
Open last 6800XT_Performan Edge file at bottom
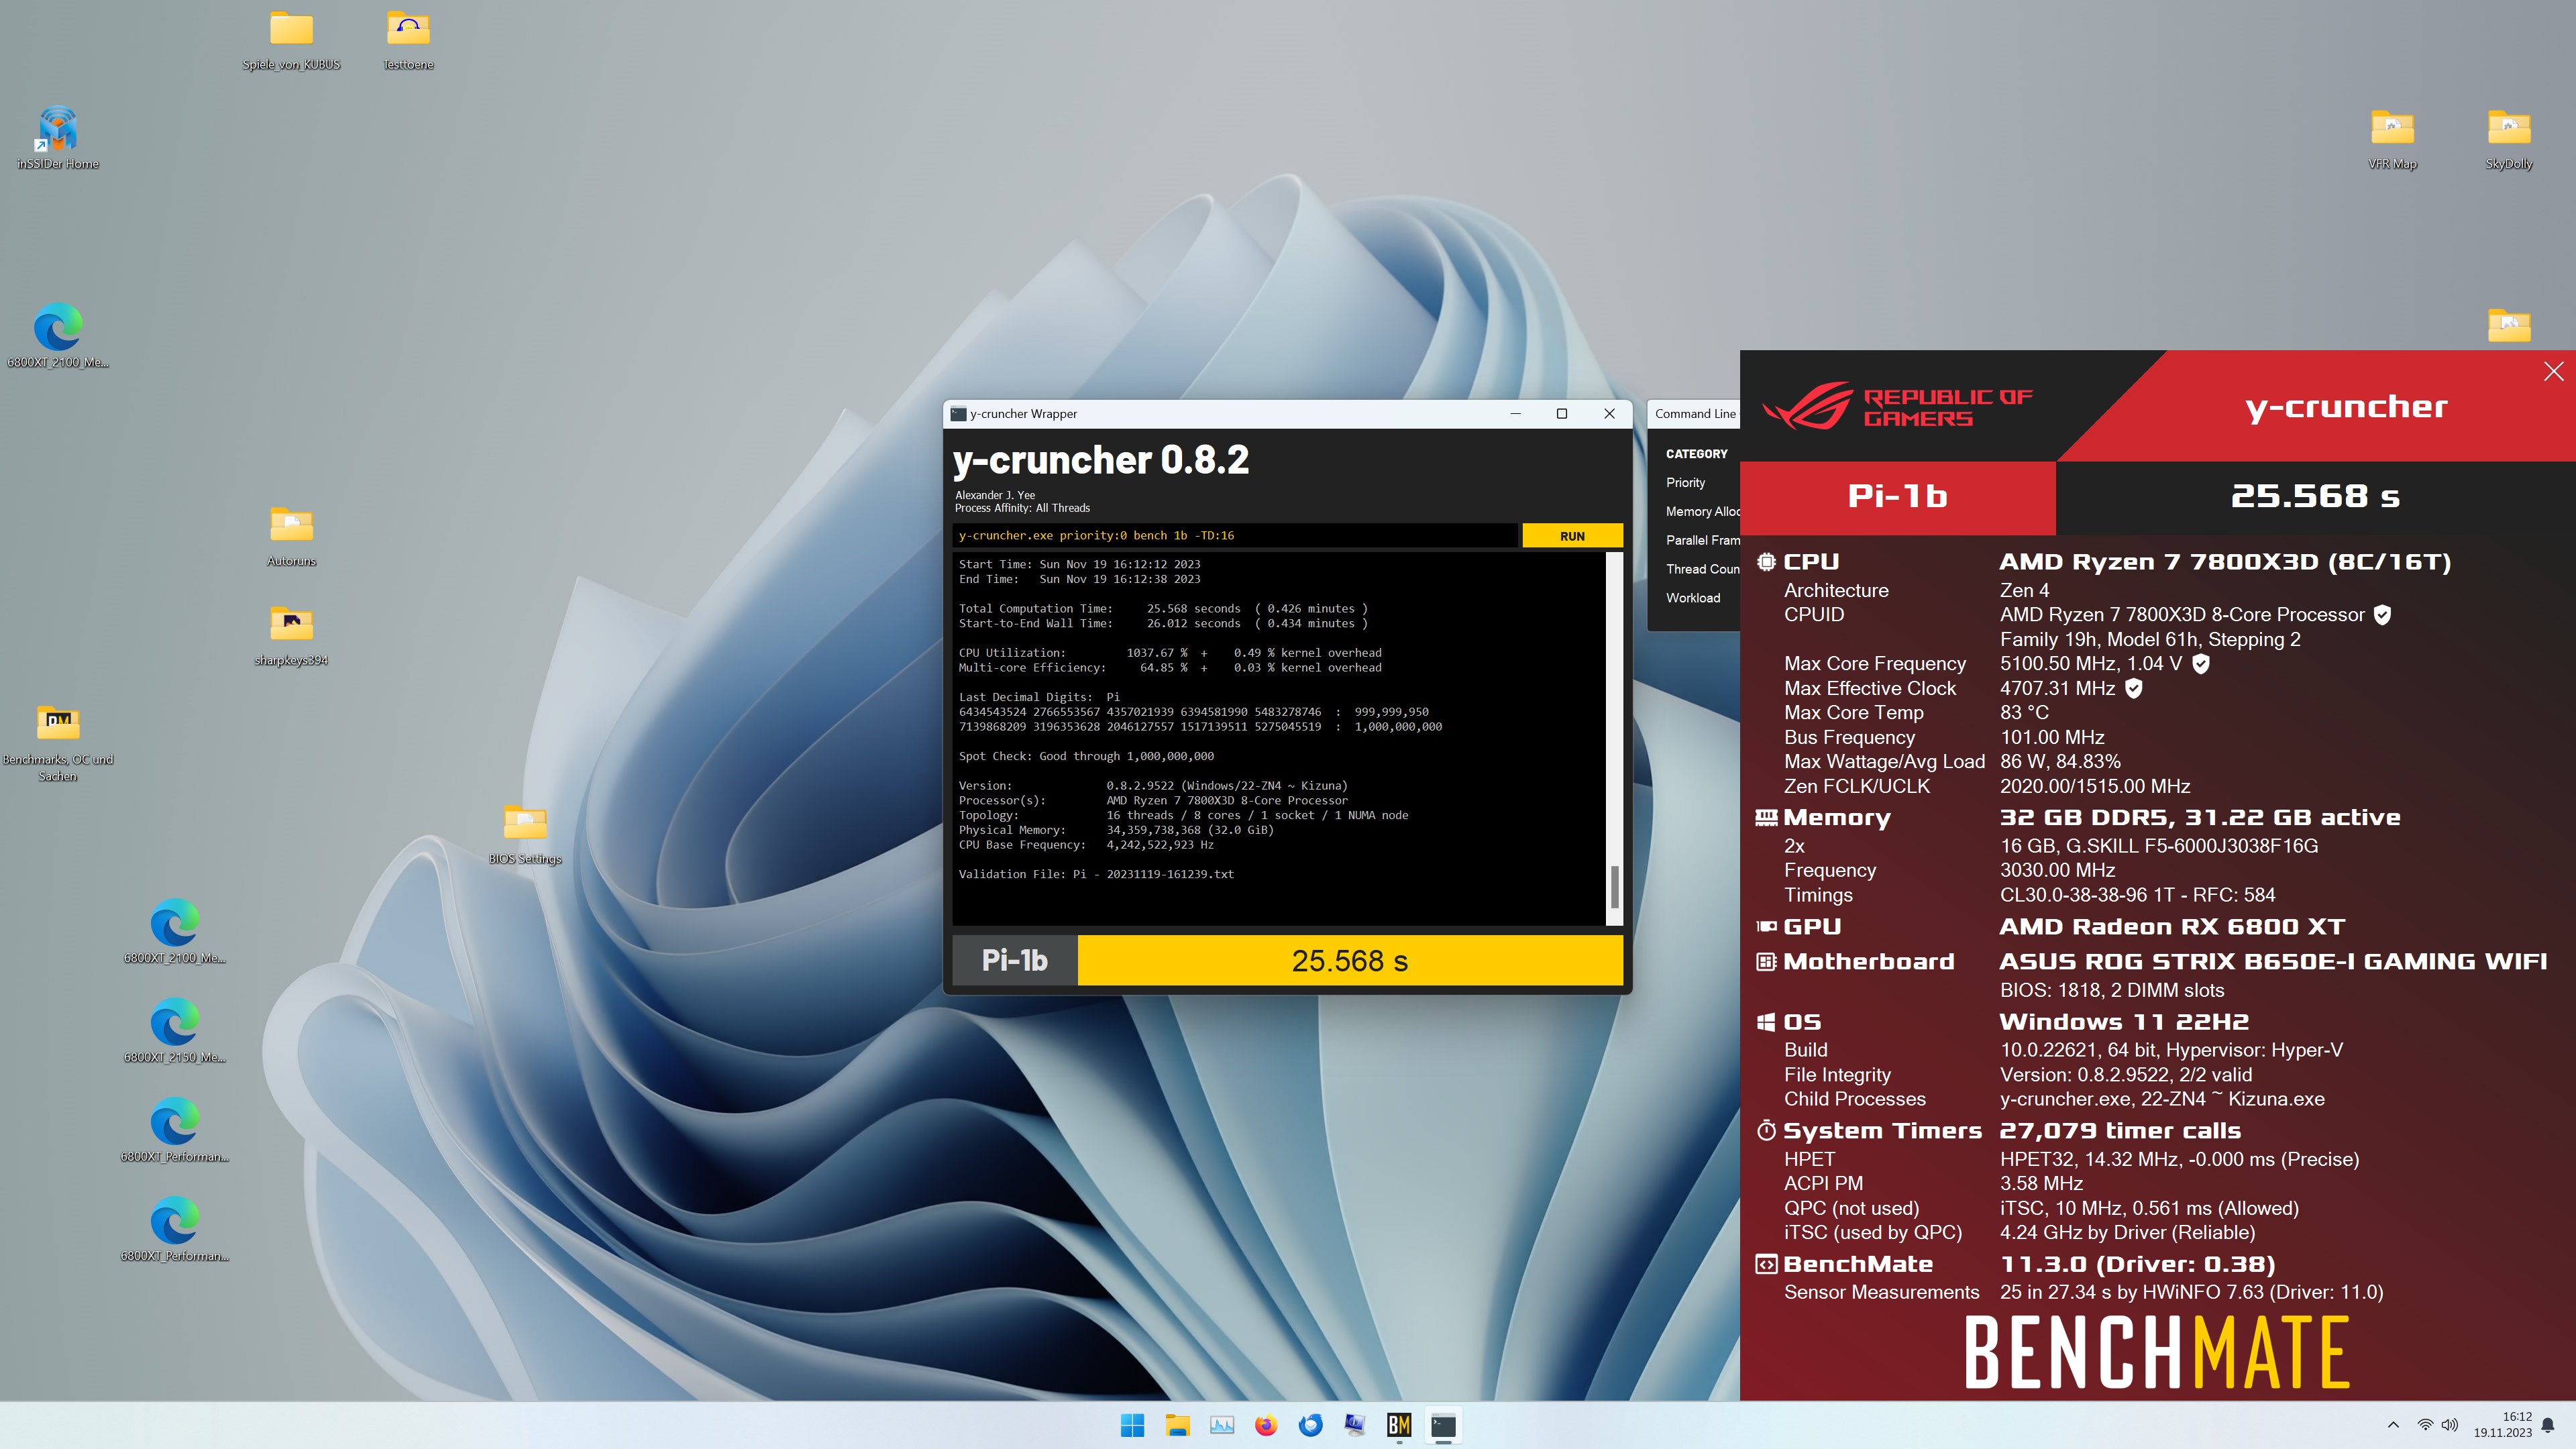[x=175, y=1230]
